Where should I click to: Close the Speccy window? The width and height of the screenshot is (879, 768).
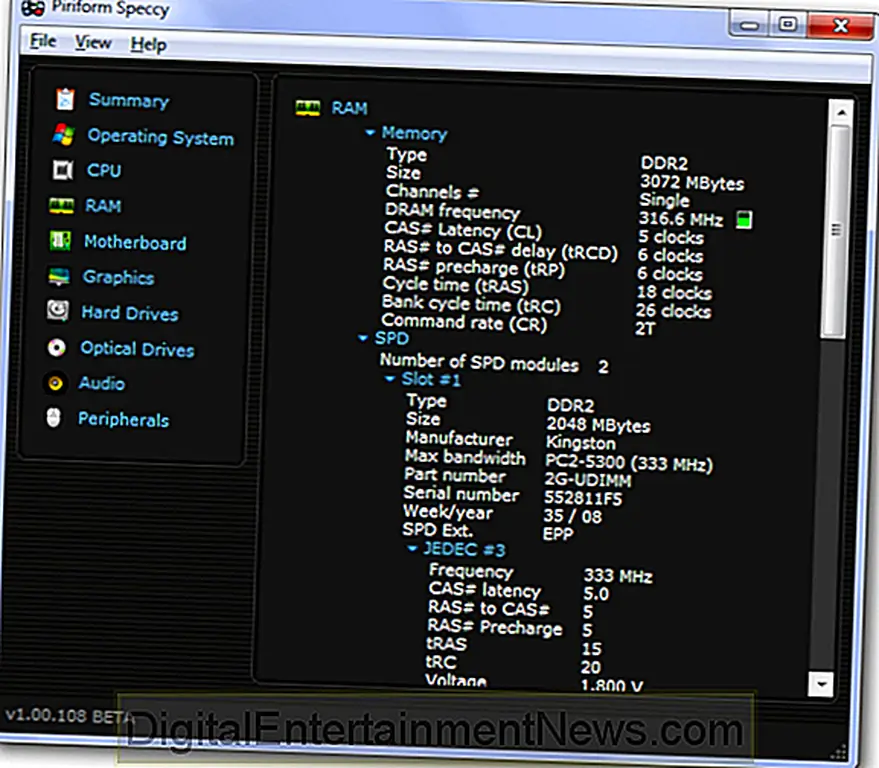coord(839,26)
